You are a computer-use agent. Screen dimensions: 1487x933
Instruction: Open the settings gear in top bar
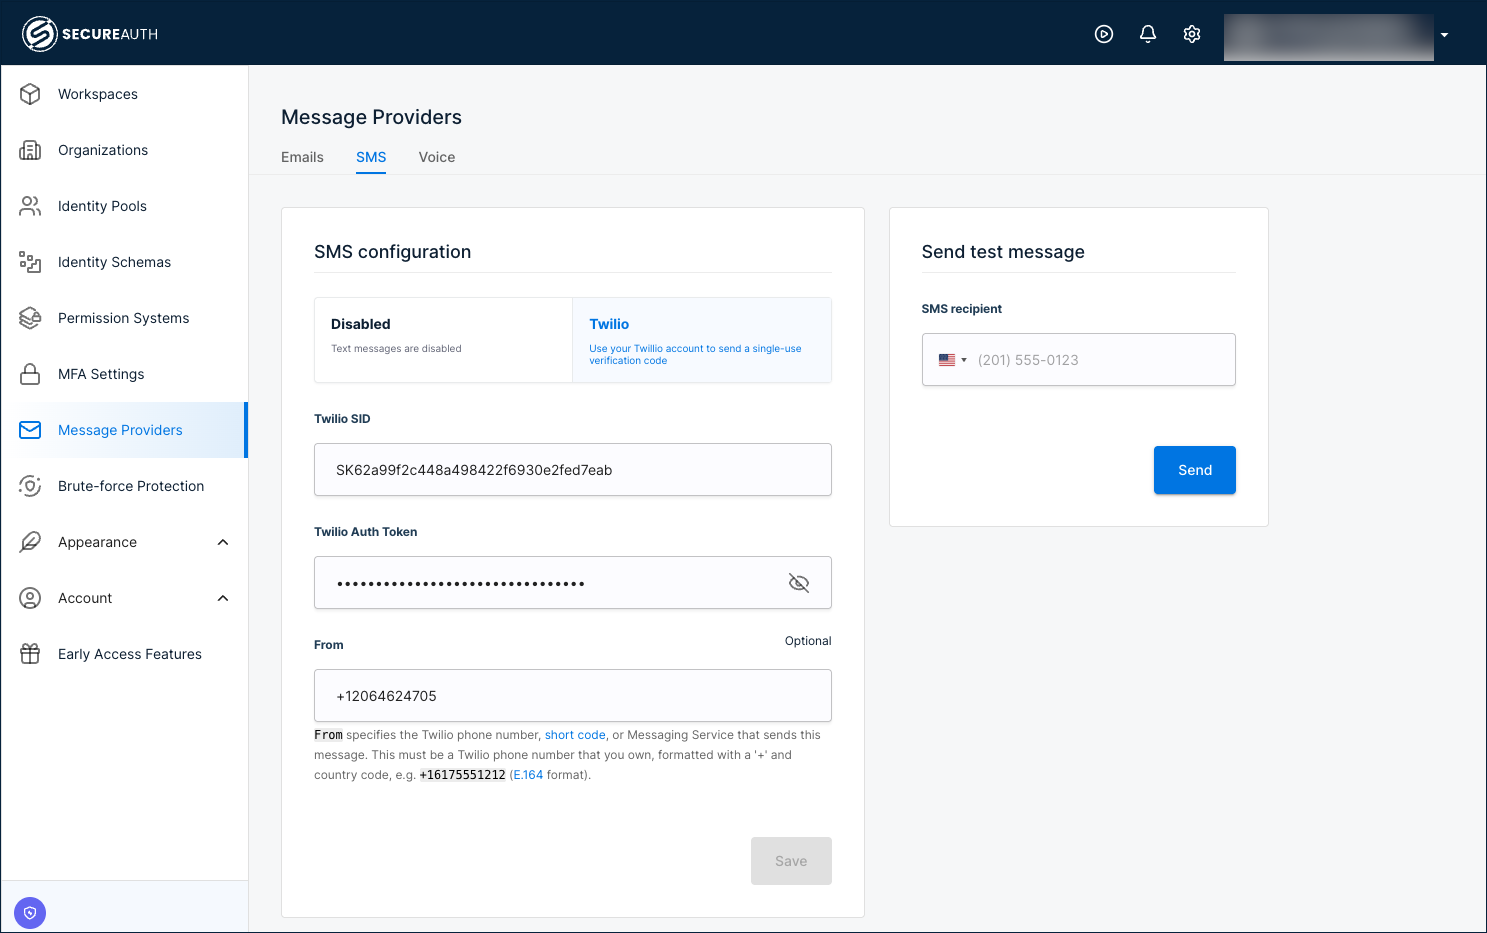click(1191, 33)
